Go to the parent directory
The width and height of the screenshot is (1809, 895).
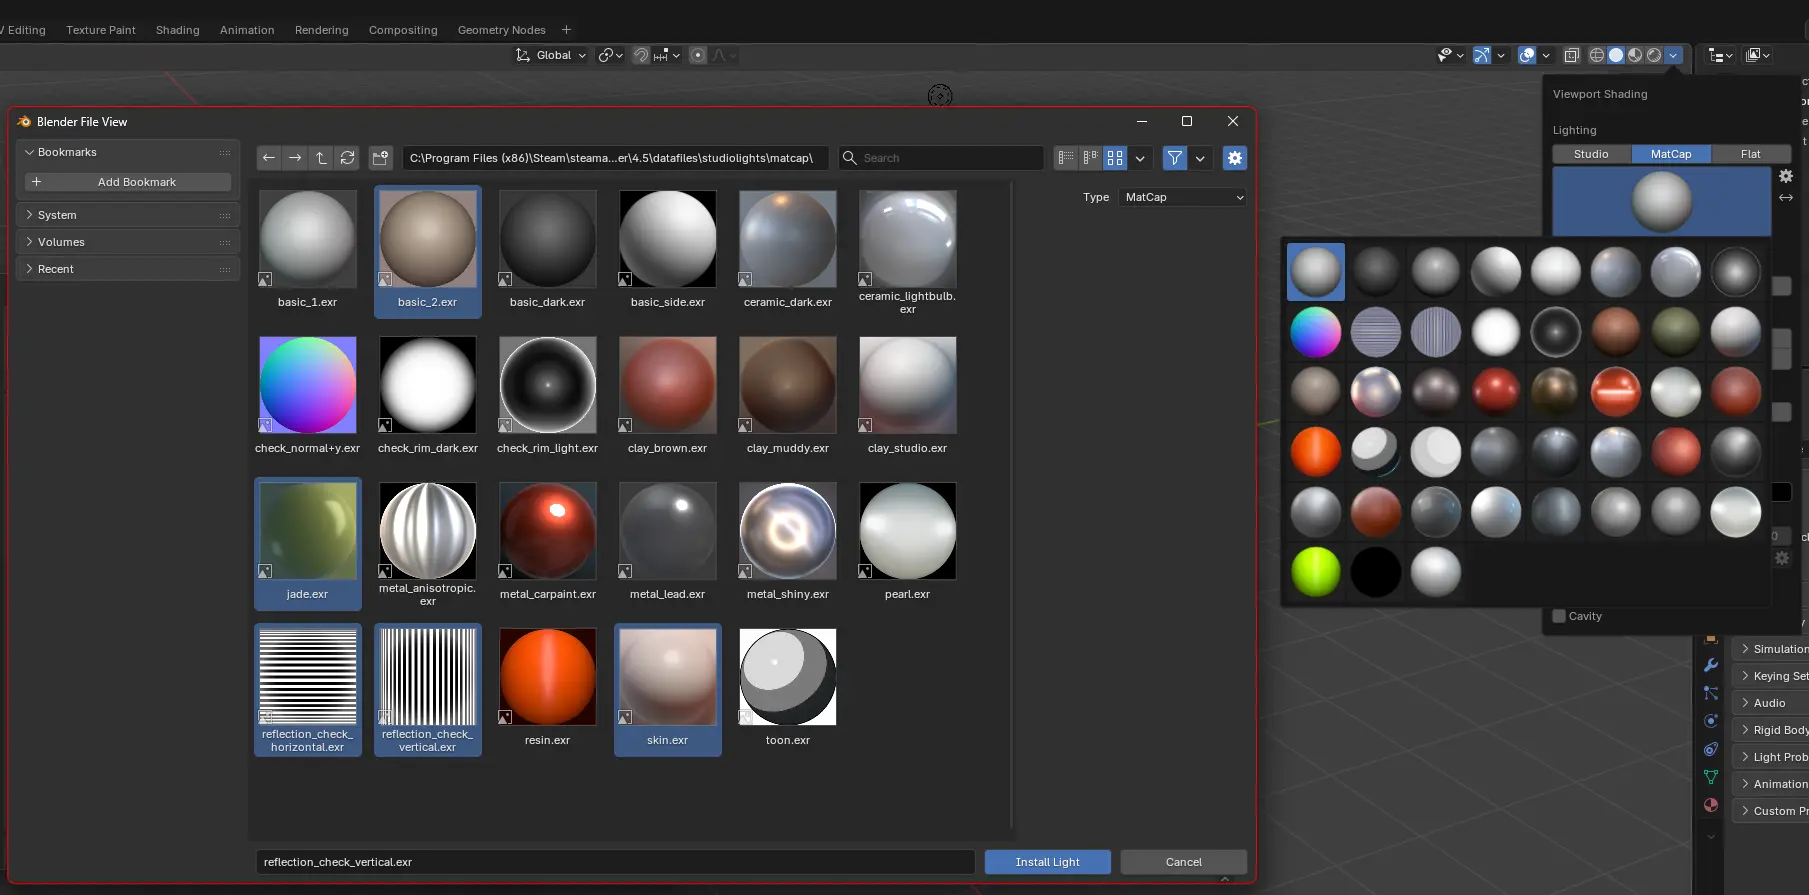click(321, 158)
